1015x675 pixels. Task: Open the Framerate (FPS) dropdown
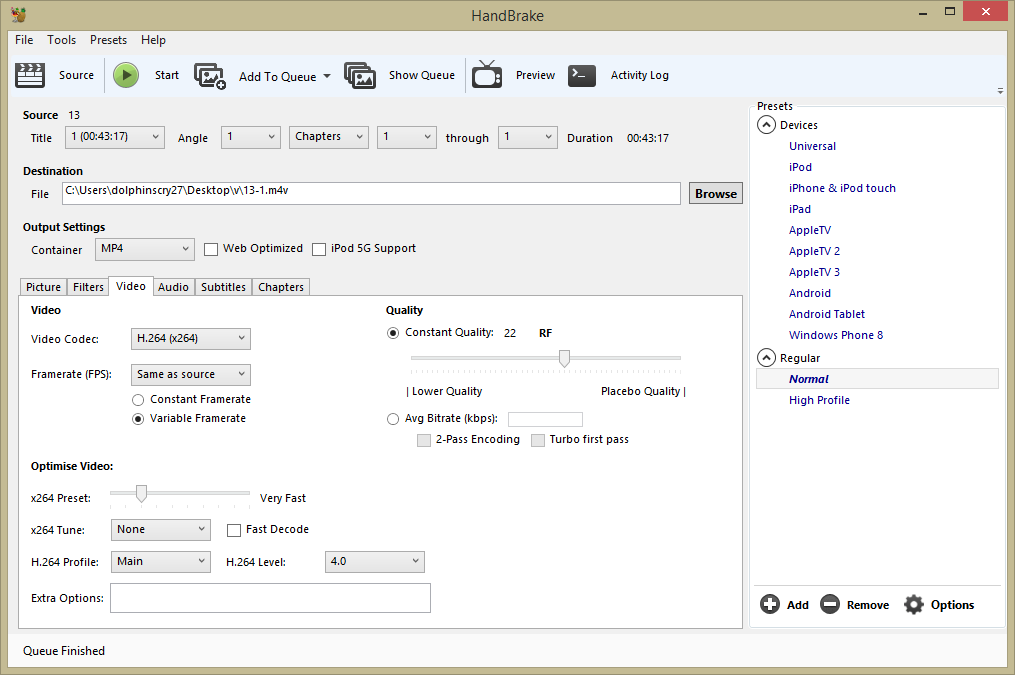[x=191, y=375]
